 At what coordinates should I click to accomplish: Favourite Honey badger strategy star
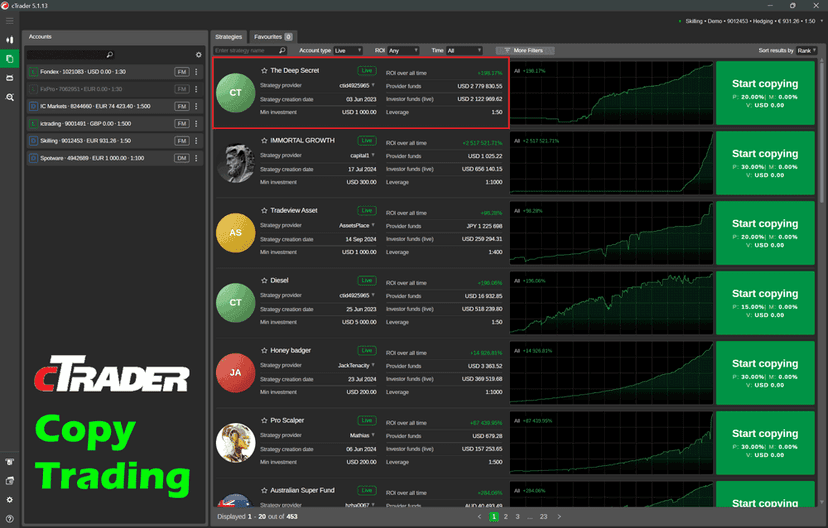pyautogui.click(x=264, y=350)
